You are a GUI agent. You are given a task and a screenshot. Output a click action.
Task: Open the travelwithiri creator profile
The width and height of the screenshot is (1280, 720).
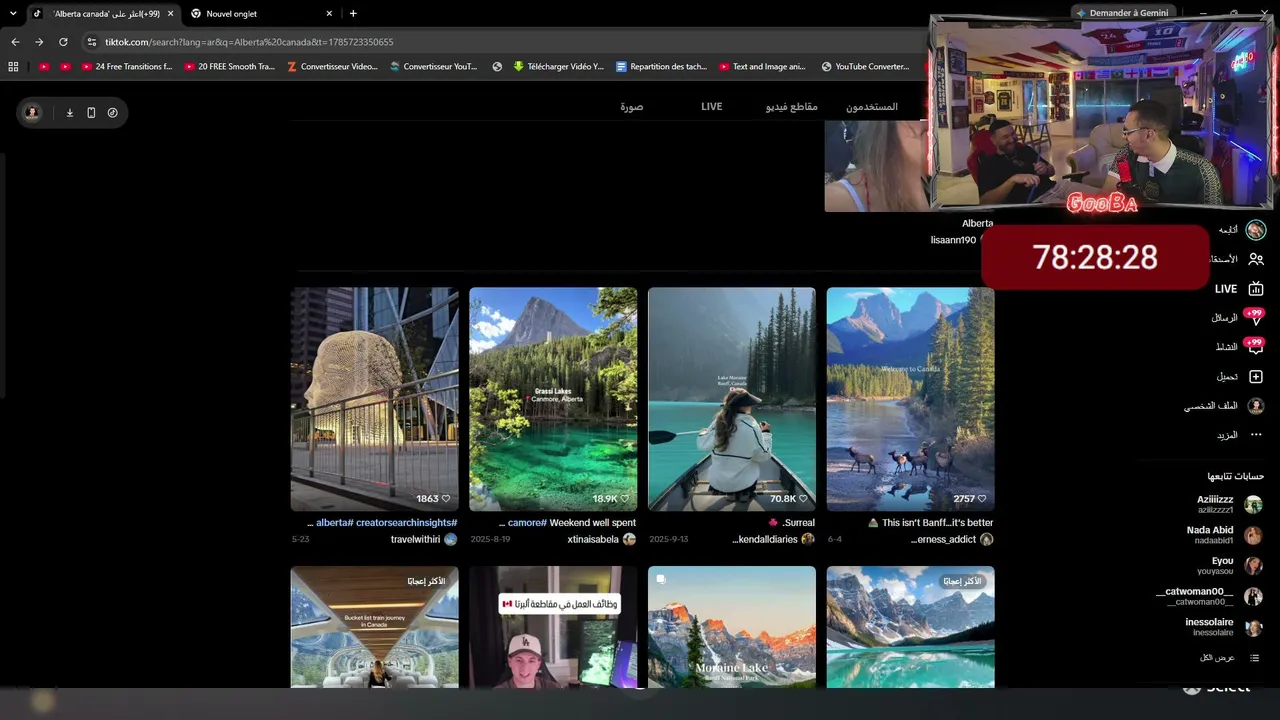tap(424, 540)
